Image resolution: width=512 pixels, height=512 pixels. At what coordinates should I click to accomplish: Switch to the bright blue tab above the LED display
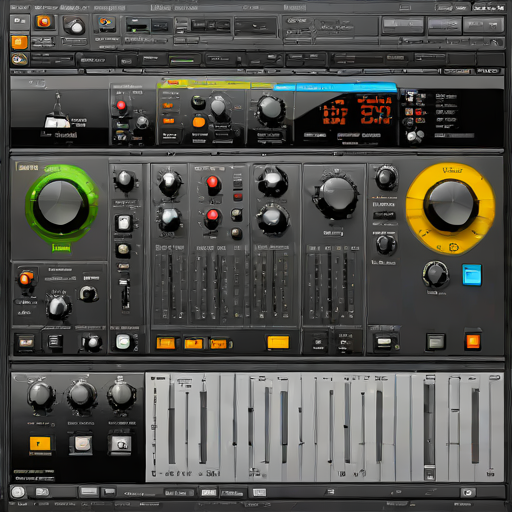pyautogui.click(x=335, y=87)
